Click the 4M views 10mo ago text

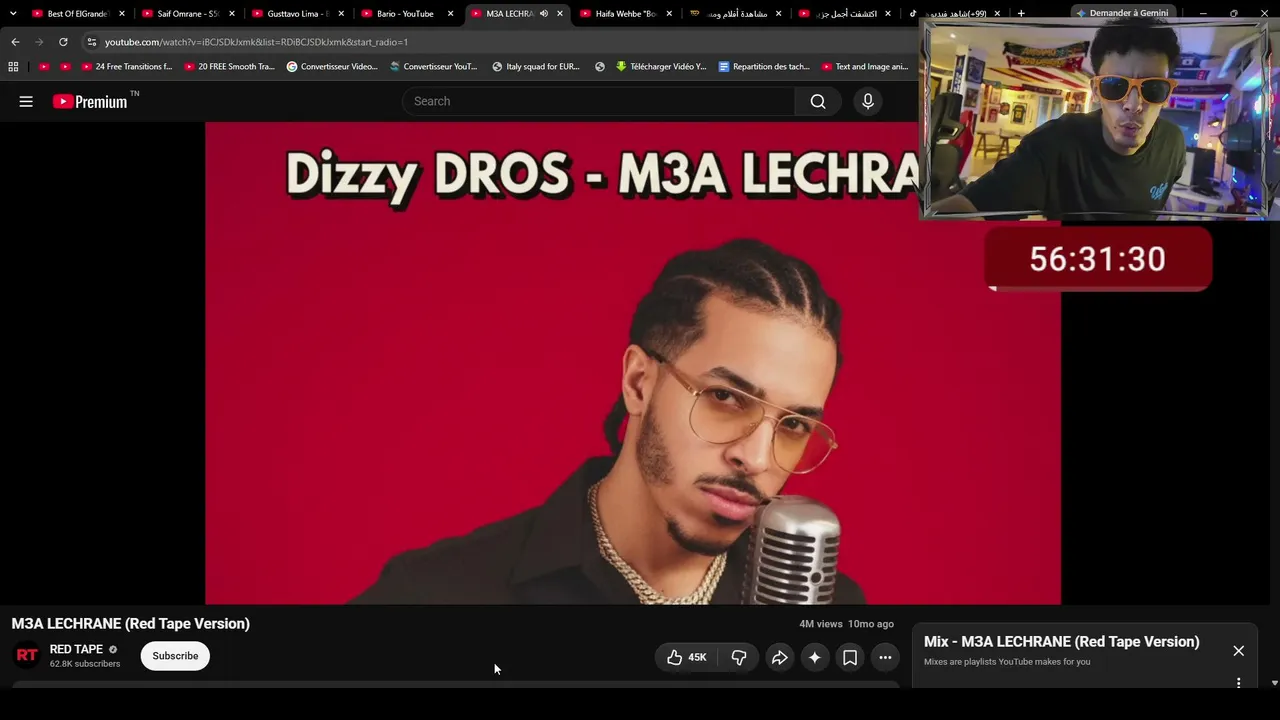pyautogui.click(x=846, y=624)
